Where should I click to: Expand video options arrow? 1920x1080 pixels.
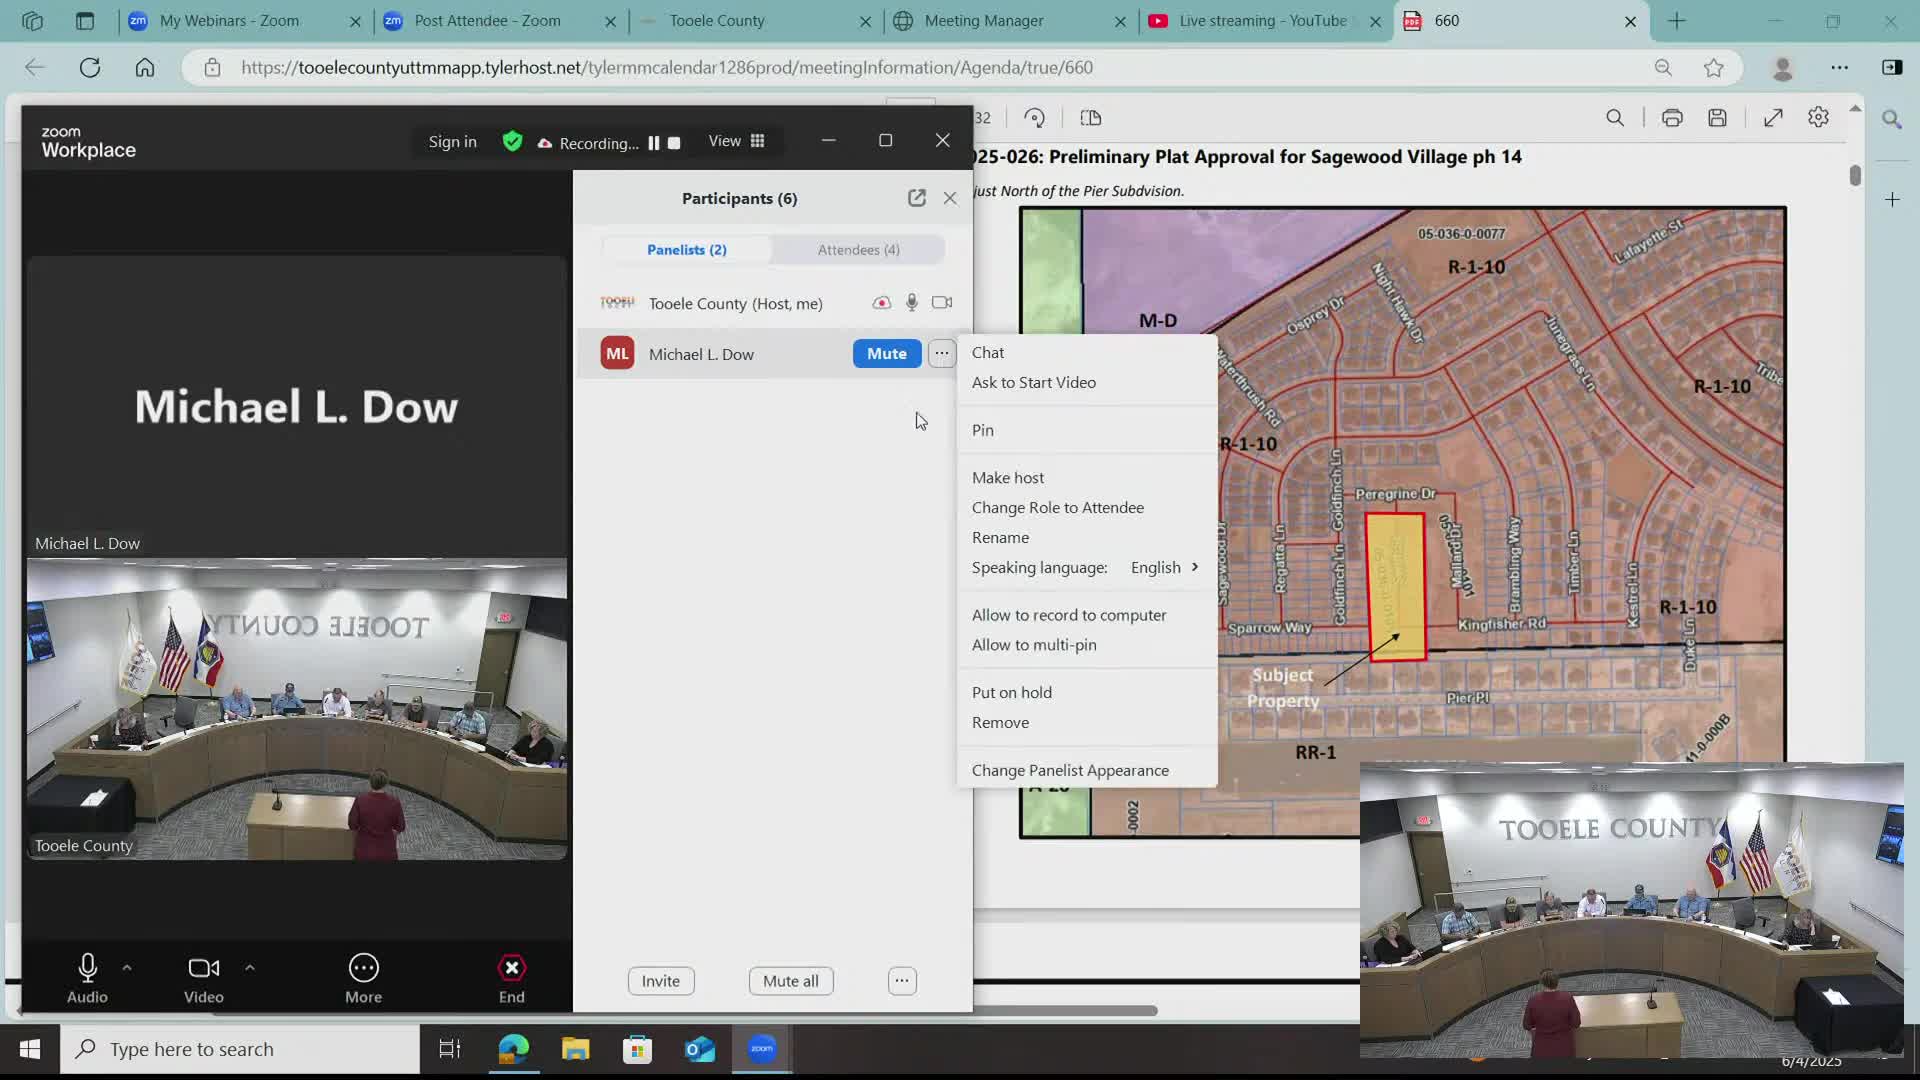(x=250, y=967)
